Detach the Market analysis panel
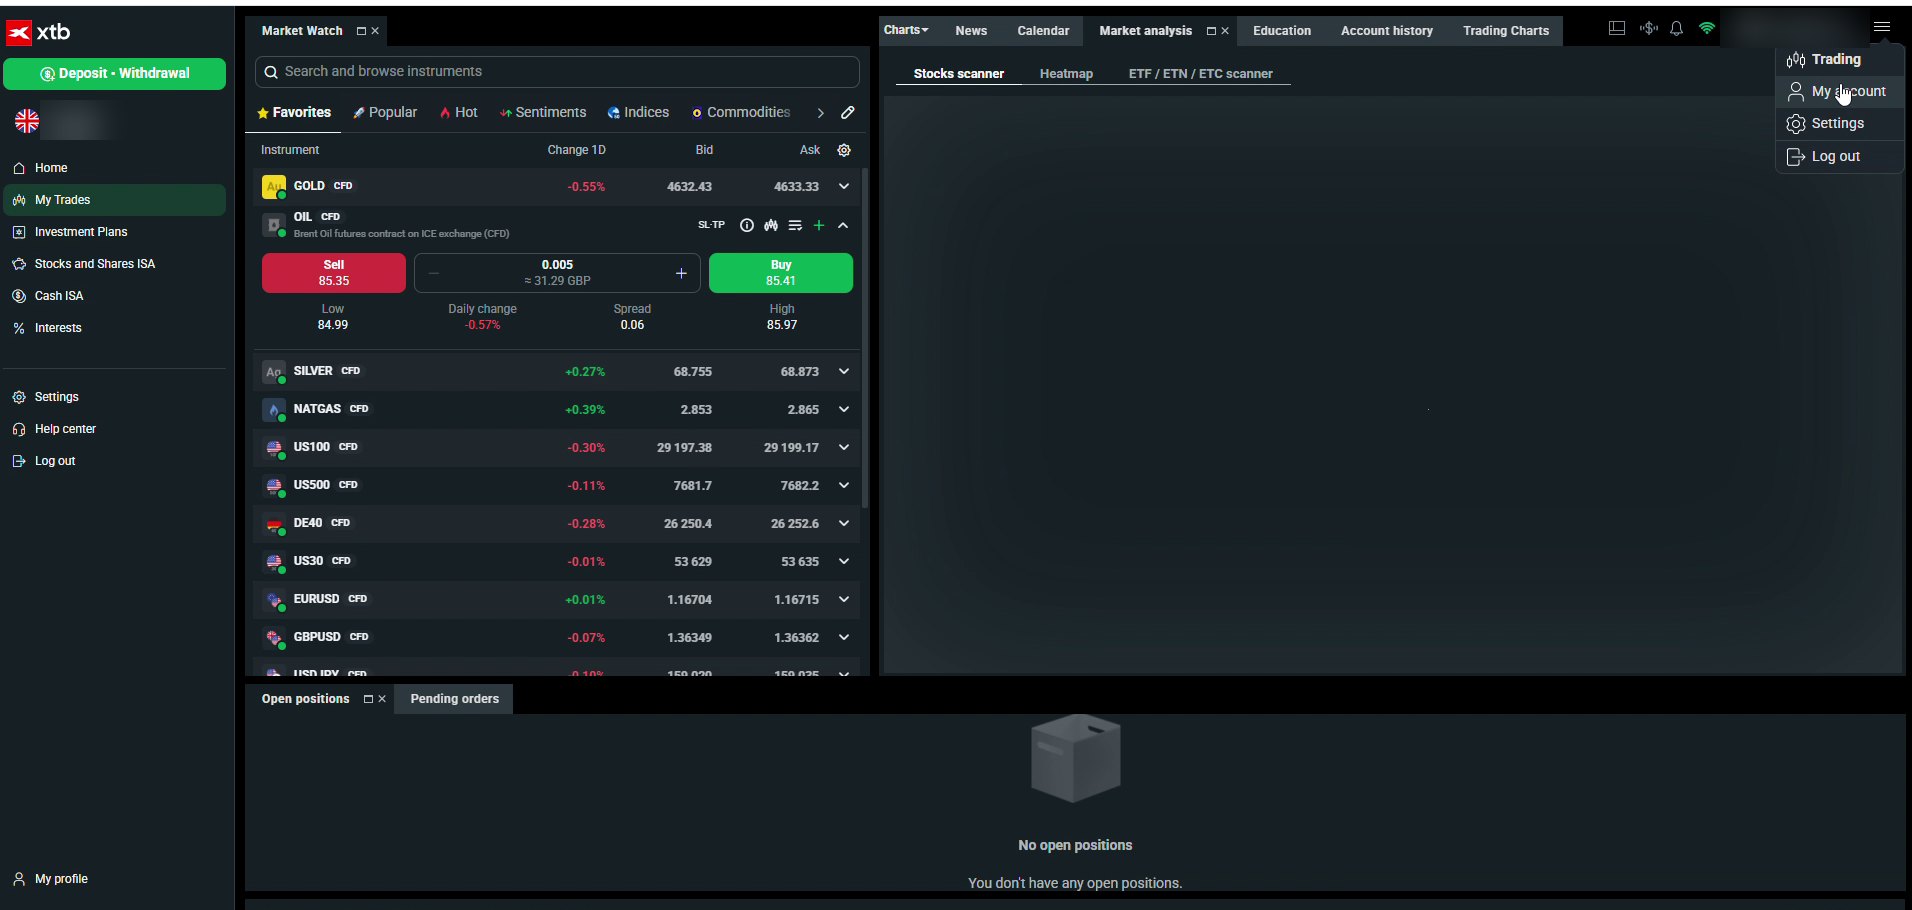This screenshot has height=910, width=1912. (x=1211, y=31)
